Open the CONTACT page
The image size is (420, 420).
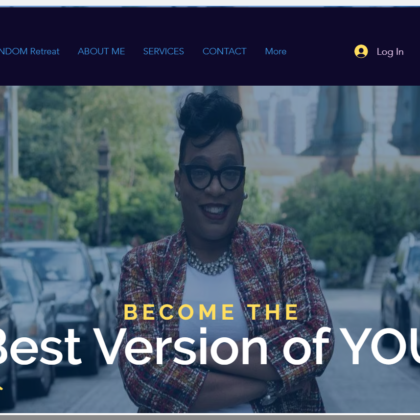224,51
